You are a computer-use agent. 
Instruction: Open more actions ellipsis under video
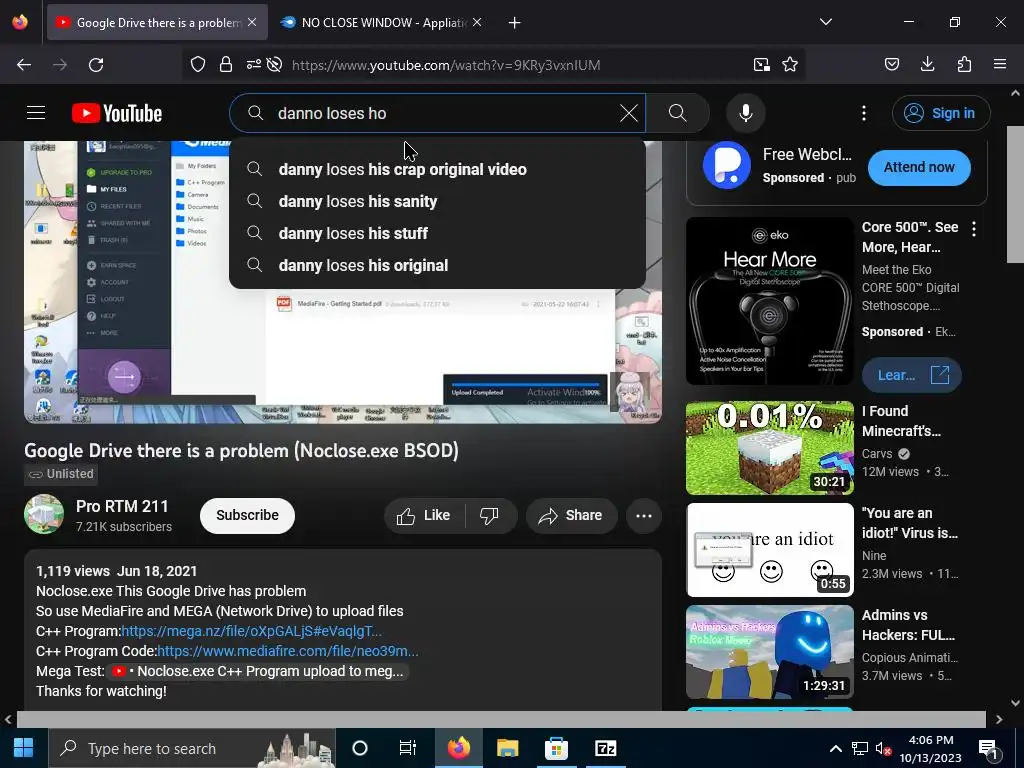coord(644,515)
